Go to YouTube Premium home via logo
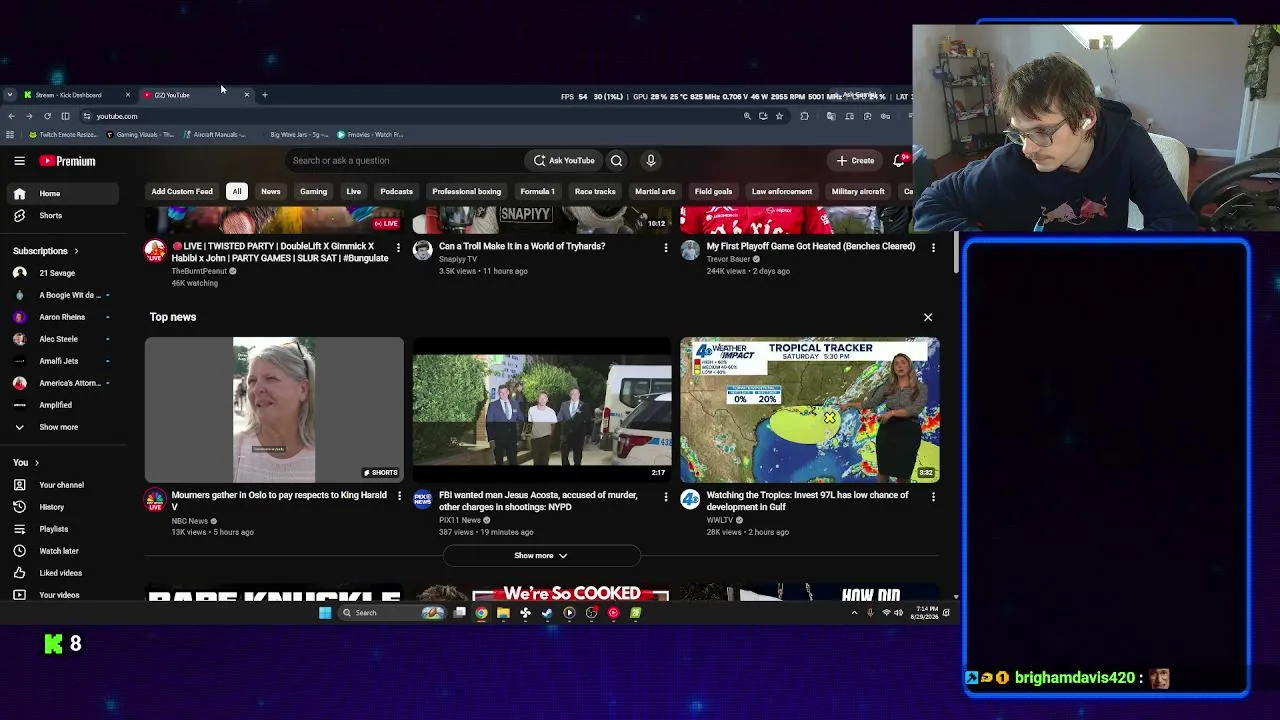 click(x=67, y=161)
